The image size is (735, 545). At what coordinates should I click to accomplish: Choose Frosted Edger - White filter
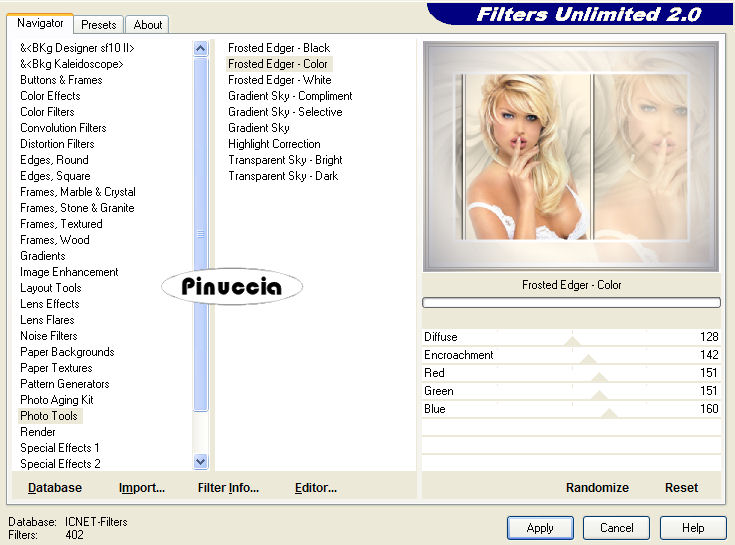coord(280,80)
